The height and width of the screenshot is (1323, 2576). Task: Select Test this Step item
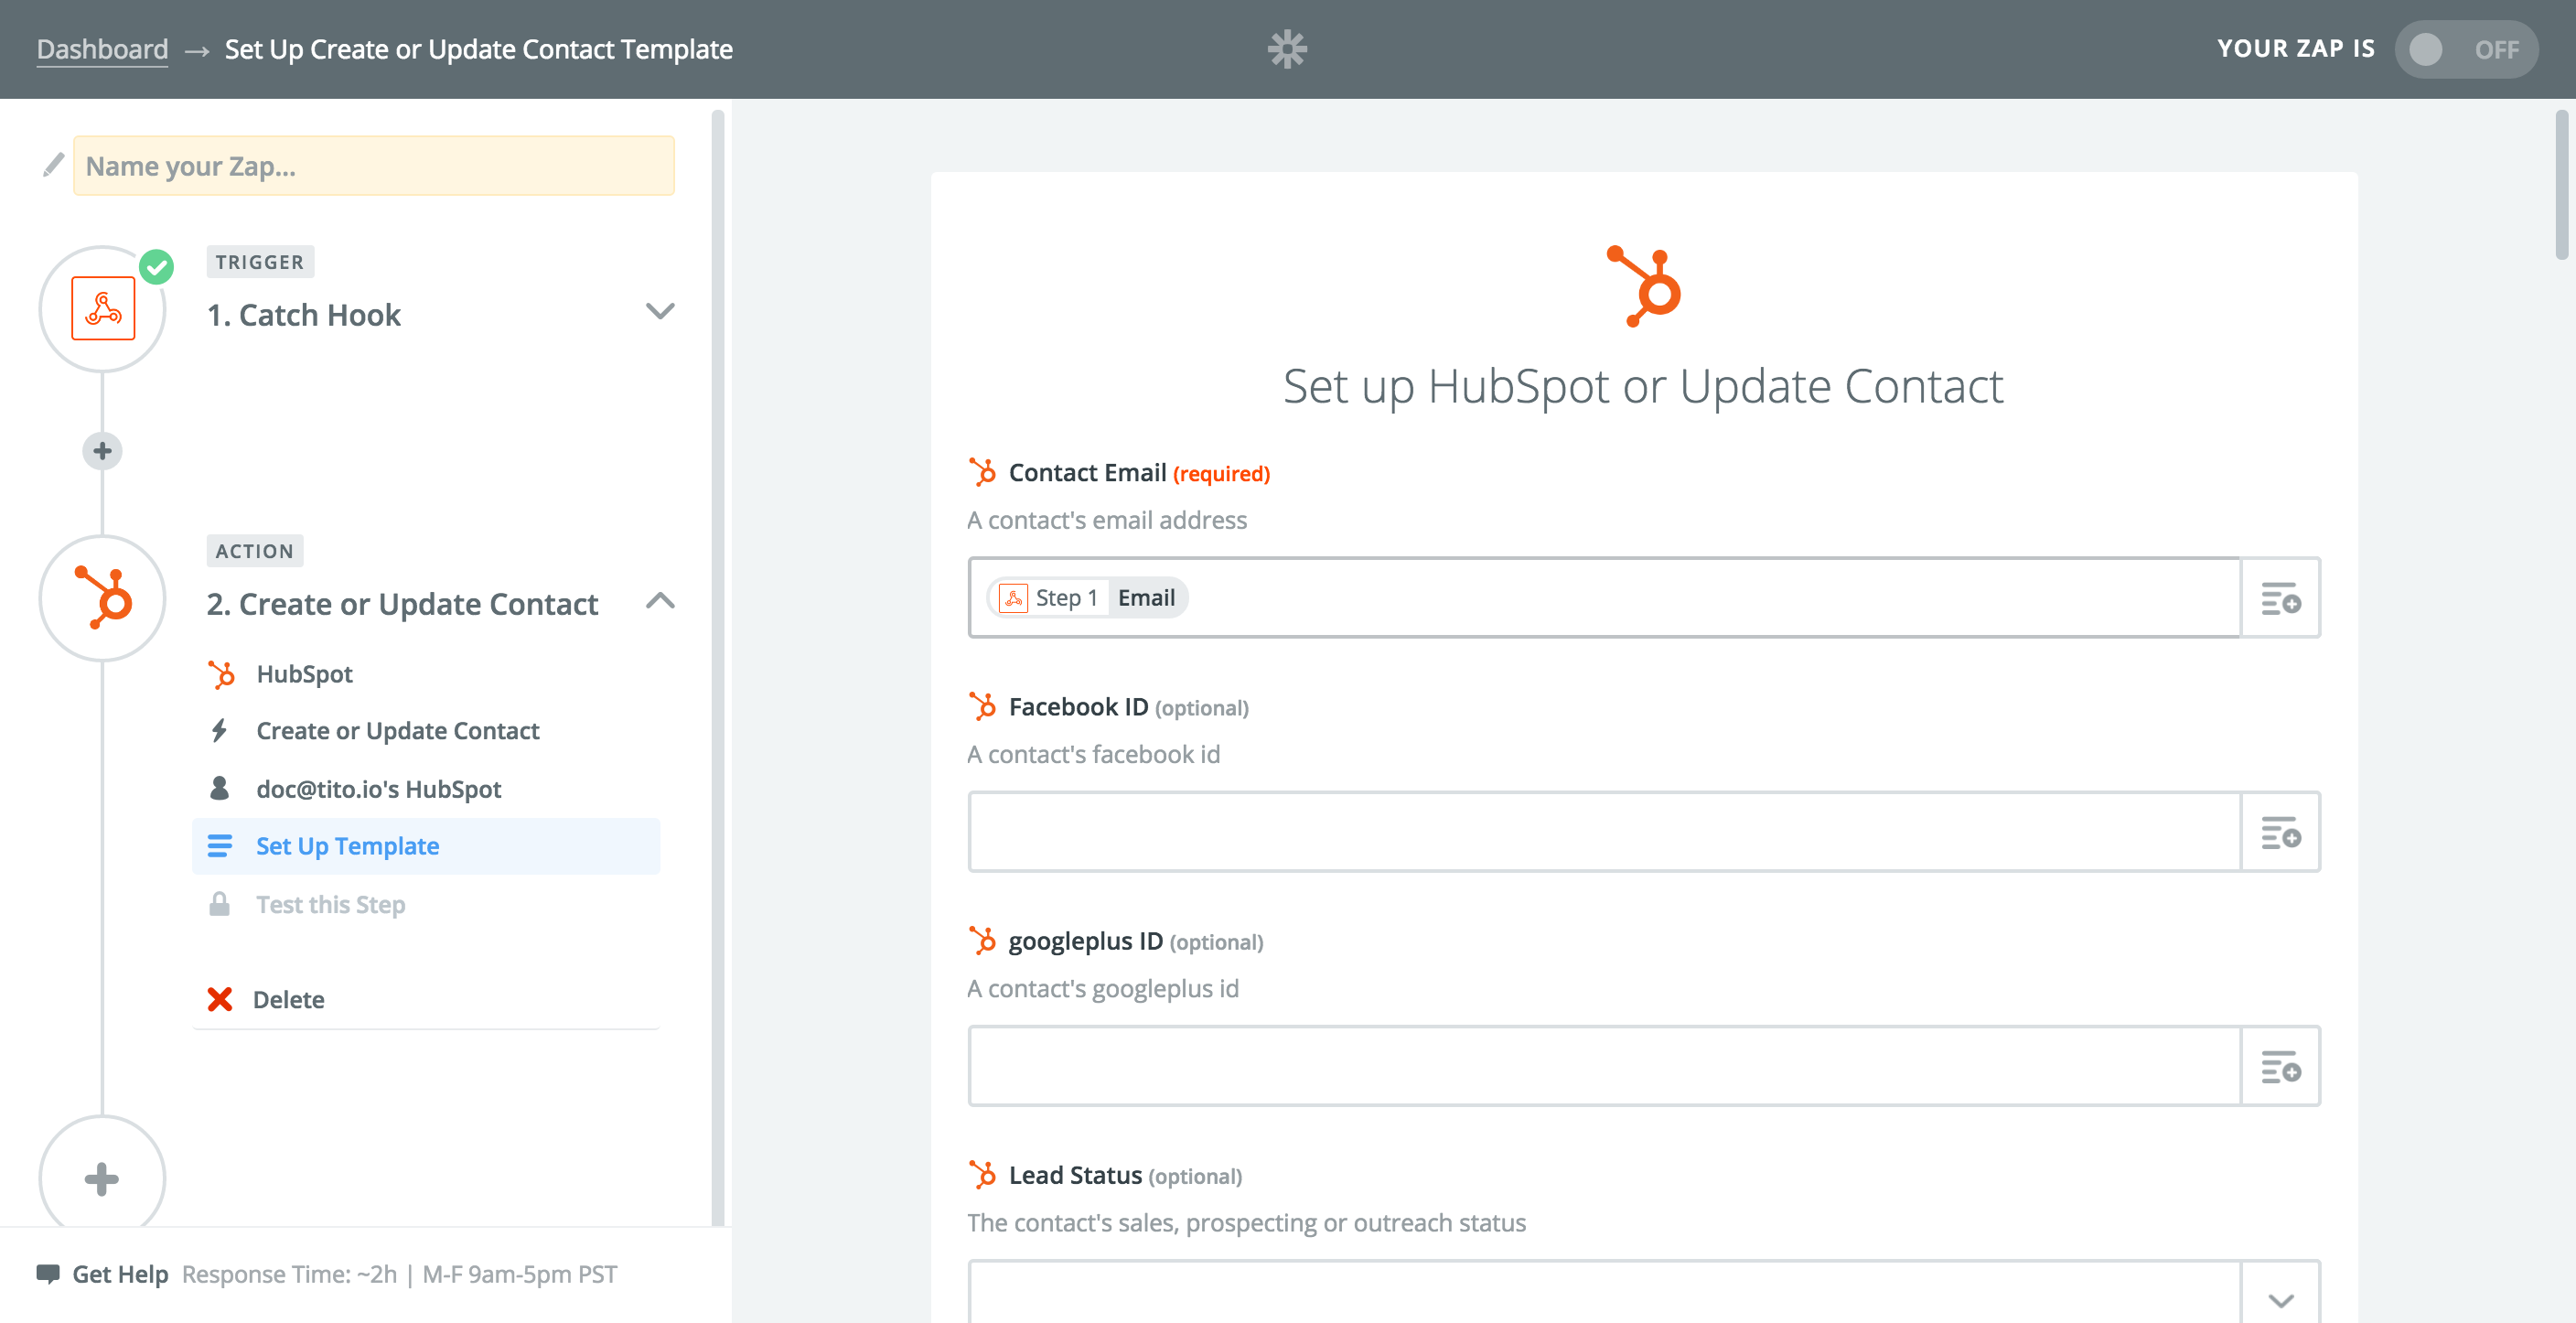pyautogui.click(x=426, y=904)
